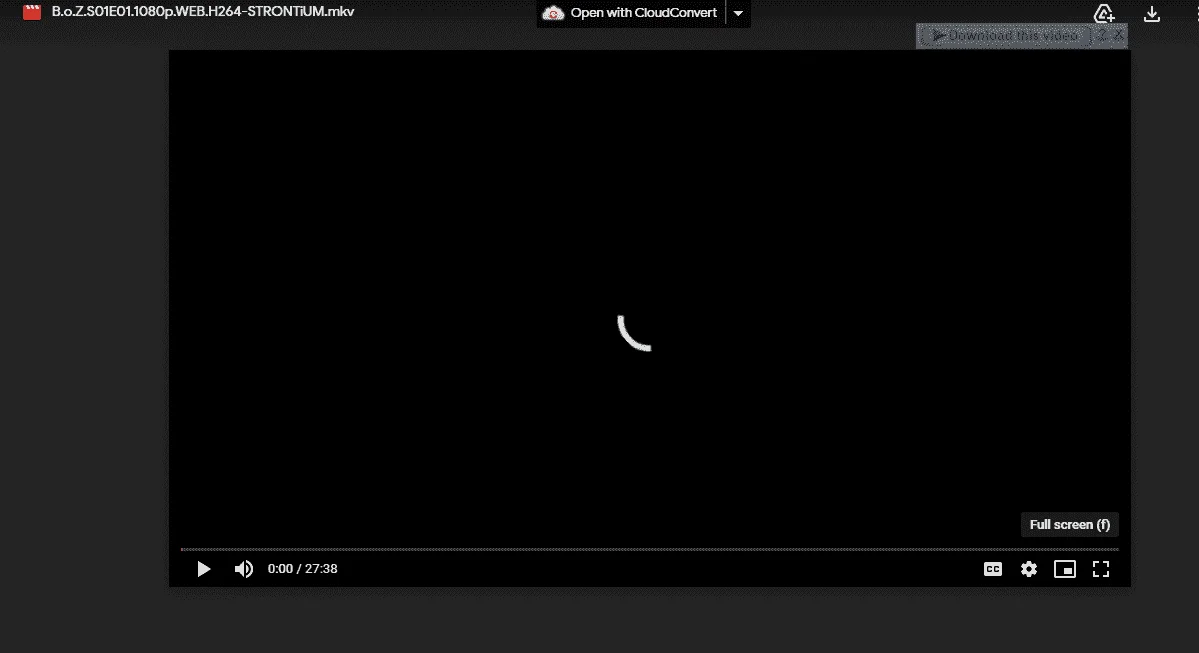Screen dimensions: 1199x653
Task: Mute the video volume
Action: (x=243, y=569)
